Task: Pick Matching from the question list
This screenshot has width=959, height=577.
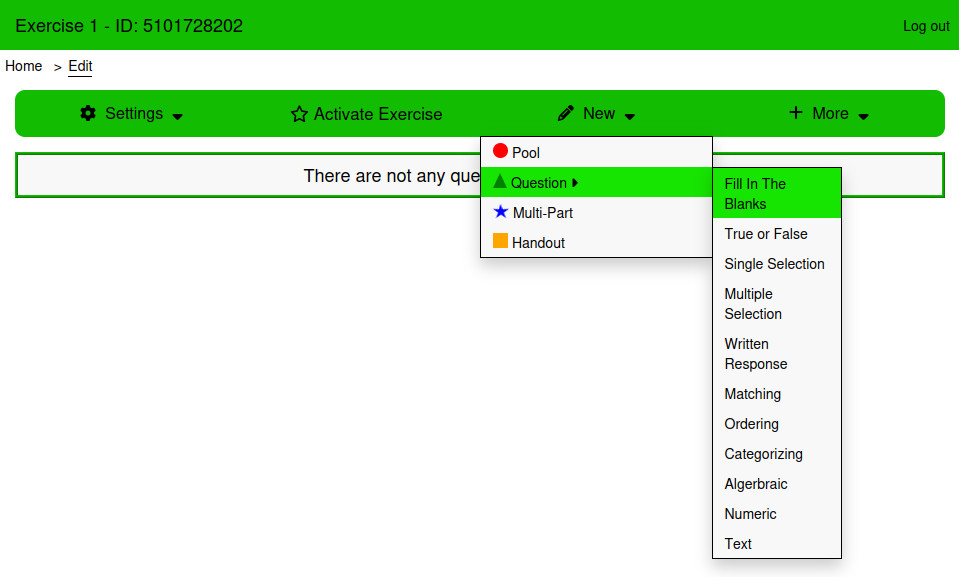Action: coord(753,394)
